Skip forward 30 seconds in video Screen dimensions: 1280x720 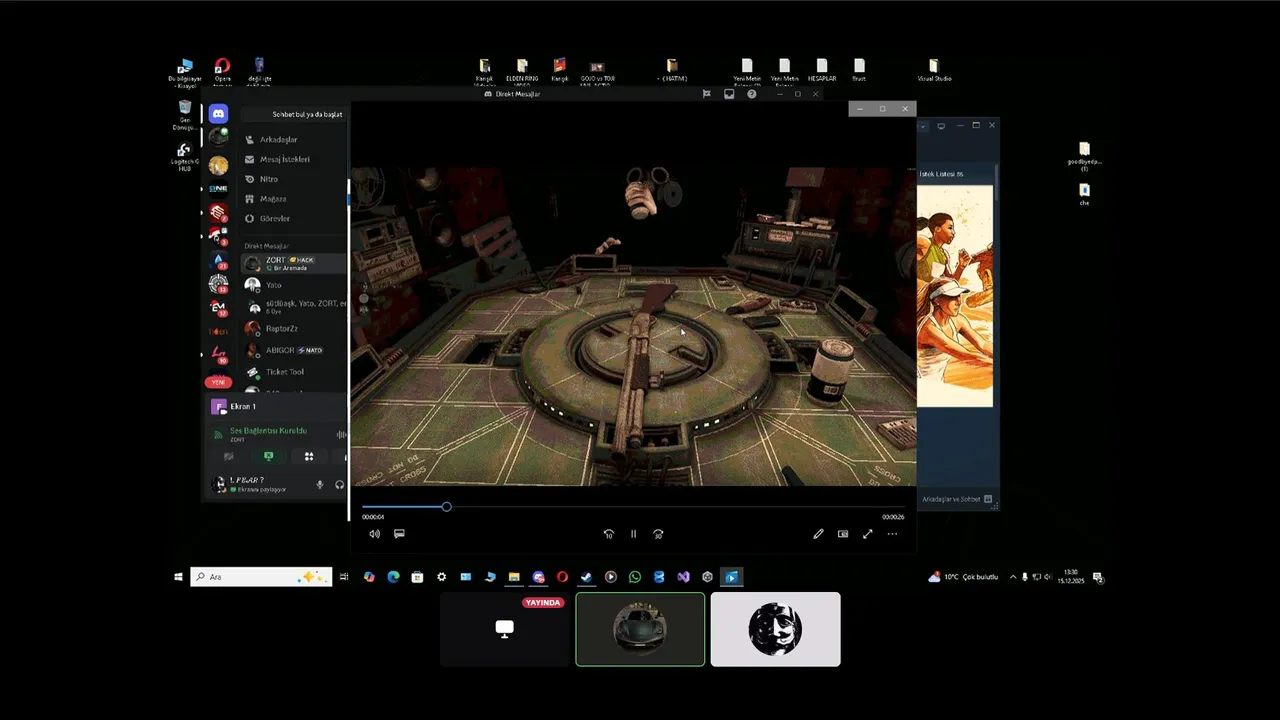pos(658,534)
